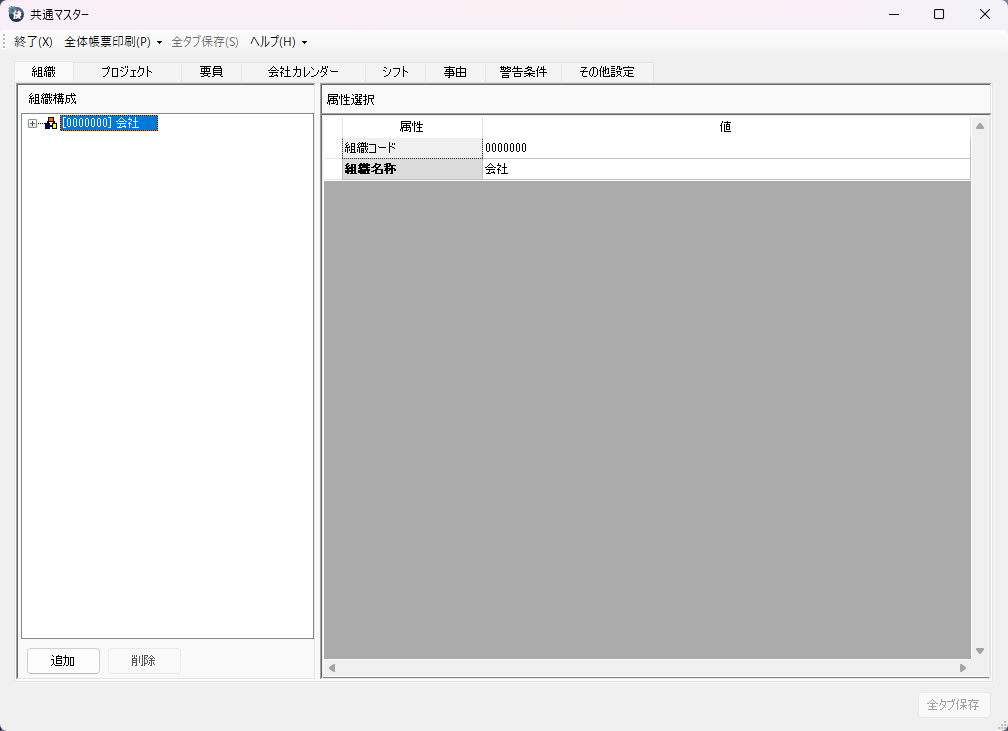1008x731 pixels.
Task: Select the 組織名称 attribute cell
Action: point(412,169)
